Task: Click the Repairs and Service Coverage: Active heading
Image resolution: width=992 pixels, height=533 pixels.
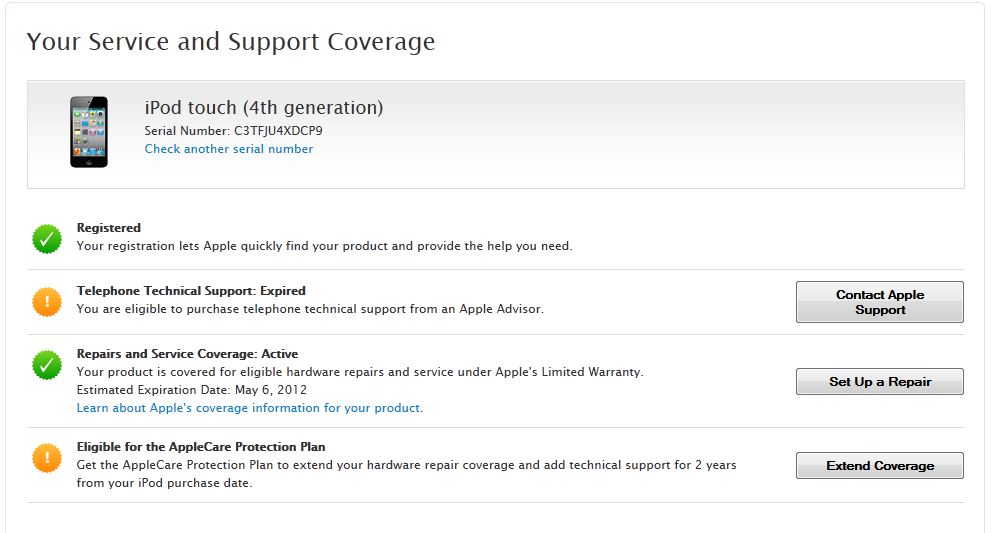Action: coord(187,354)
